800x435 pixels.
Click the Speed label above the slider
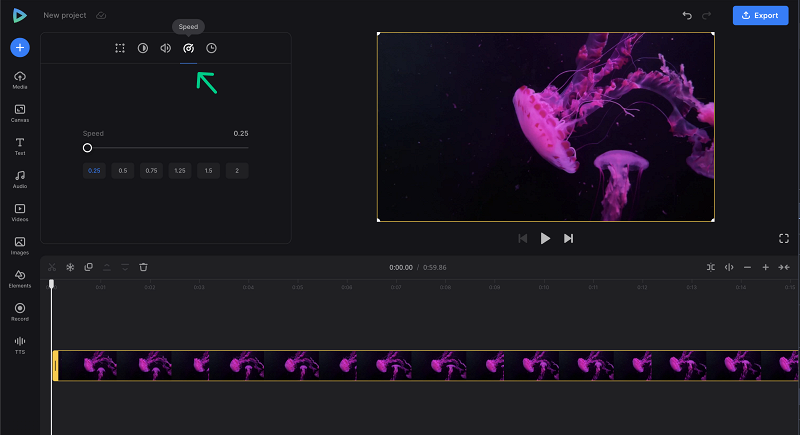tap(93, 134)
